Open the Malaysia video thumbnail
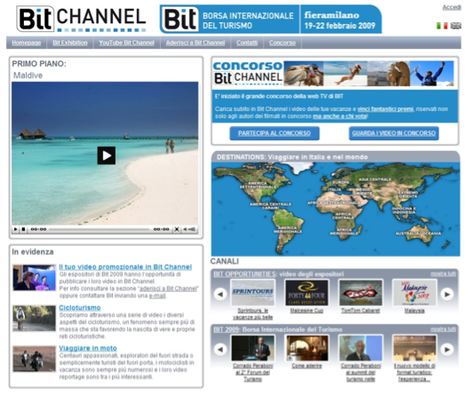Screen dimensions: 470x395 tap(414, 292)
